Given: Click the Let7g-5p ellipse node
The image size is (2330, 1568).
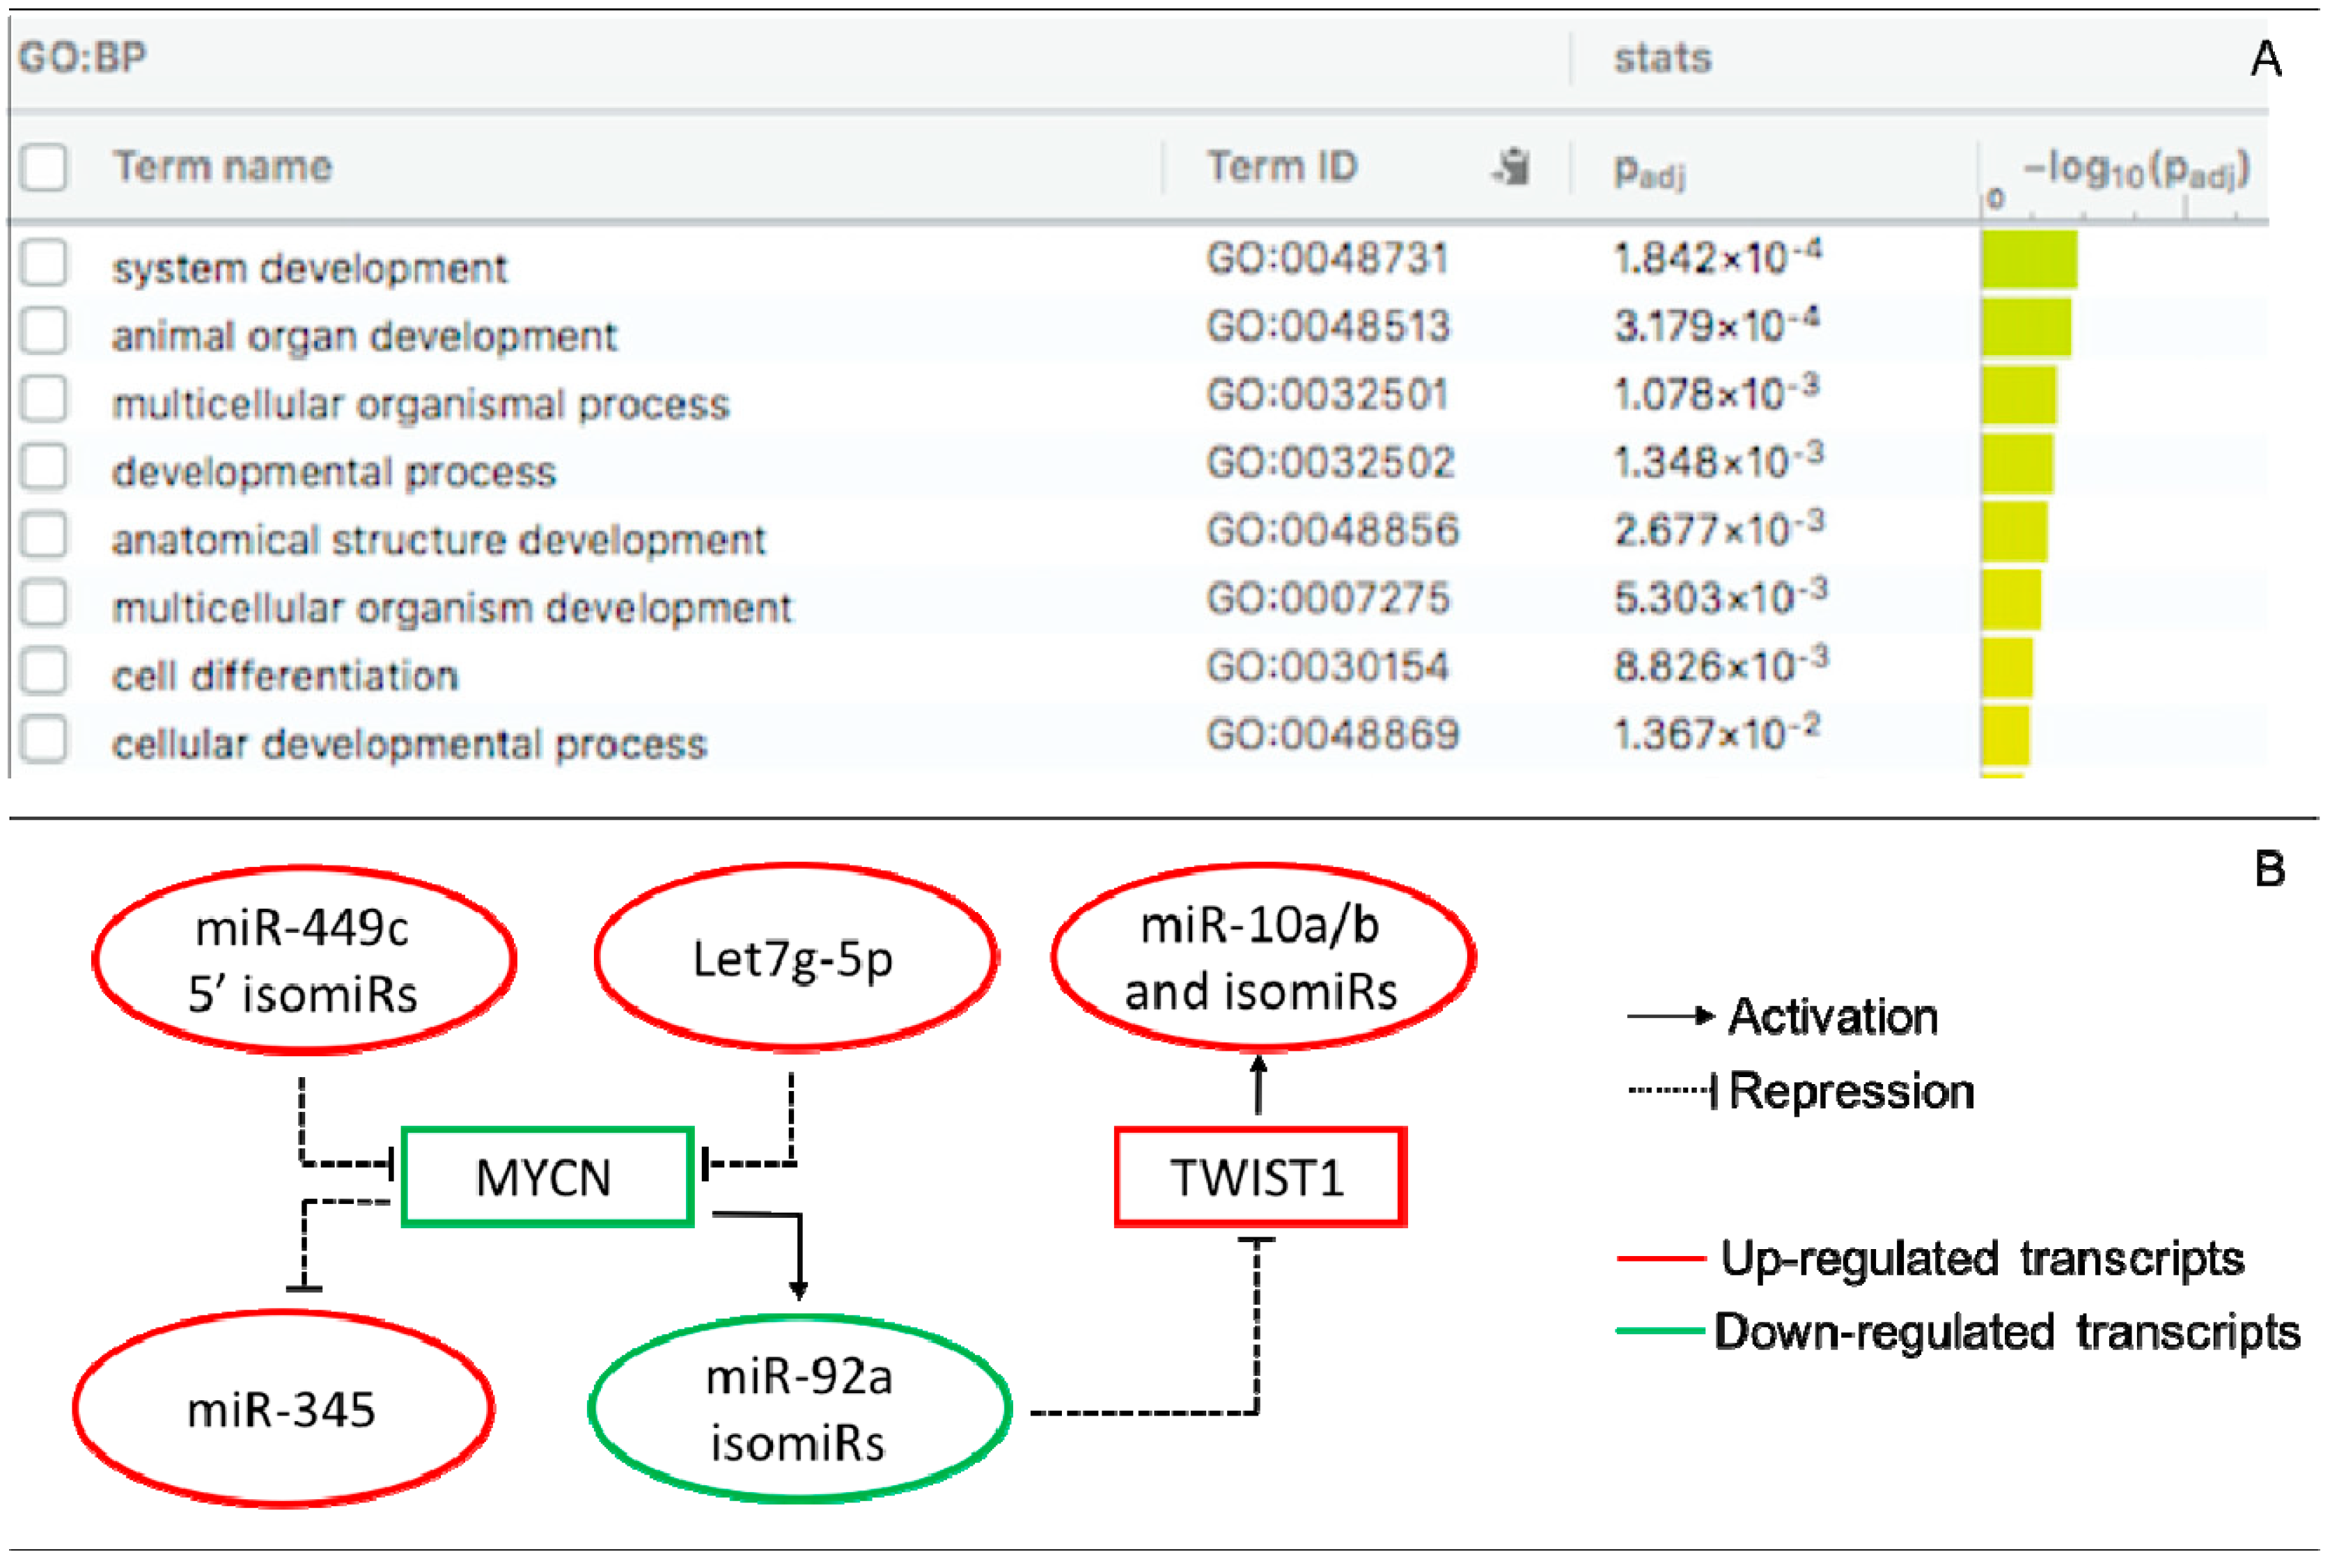Looking at the screenshot, I should (x=795, y=958).
